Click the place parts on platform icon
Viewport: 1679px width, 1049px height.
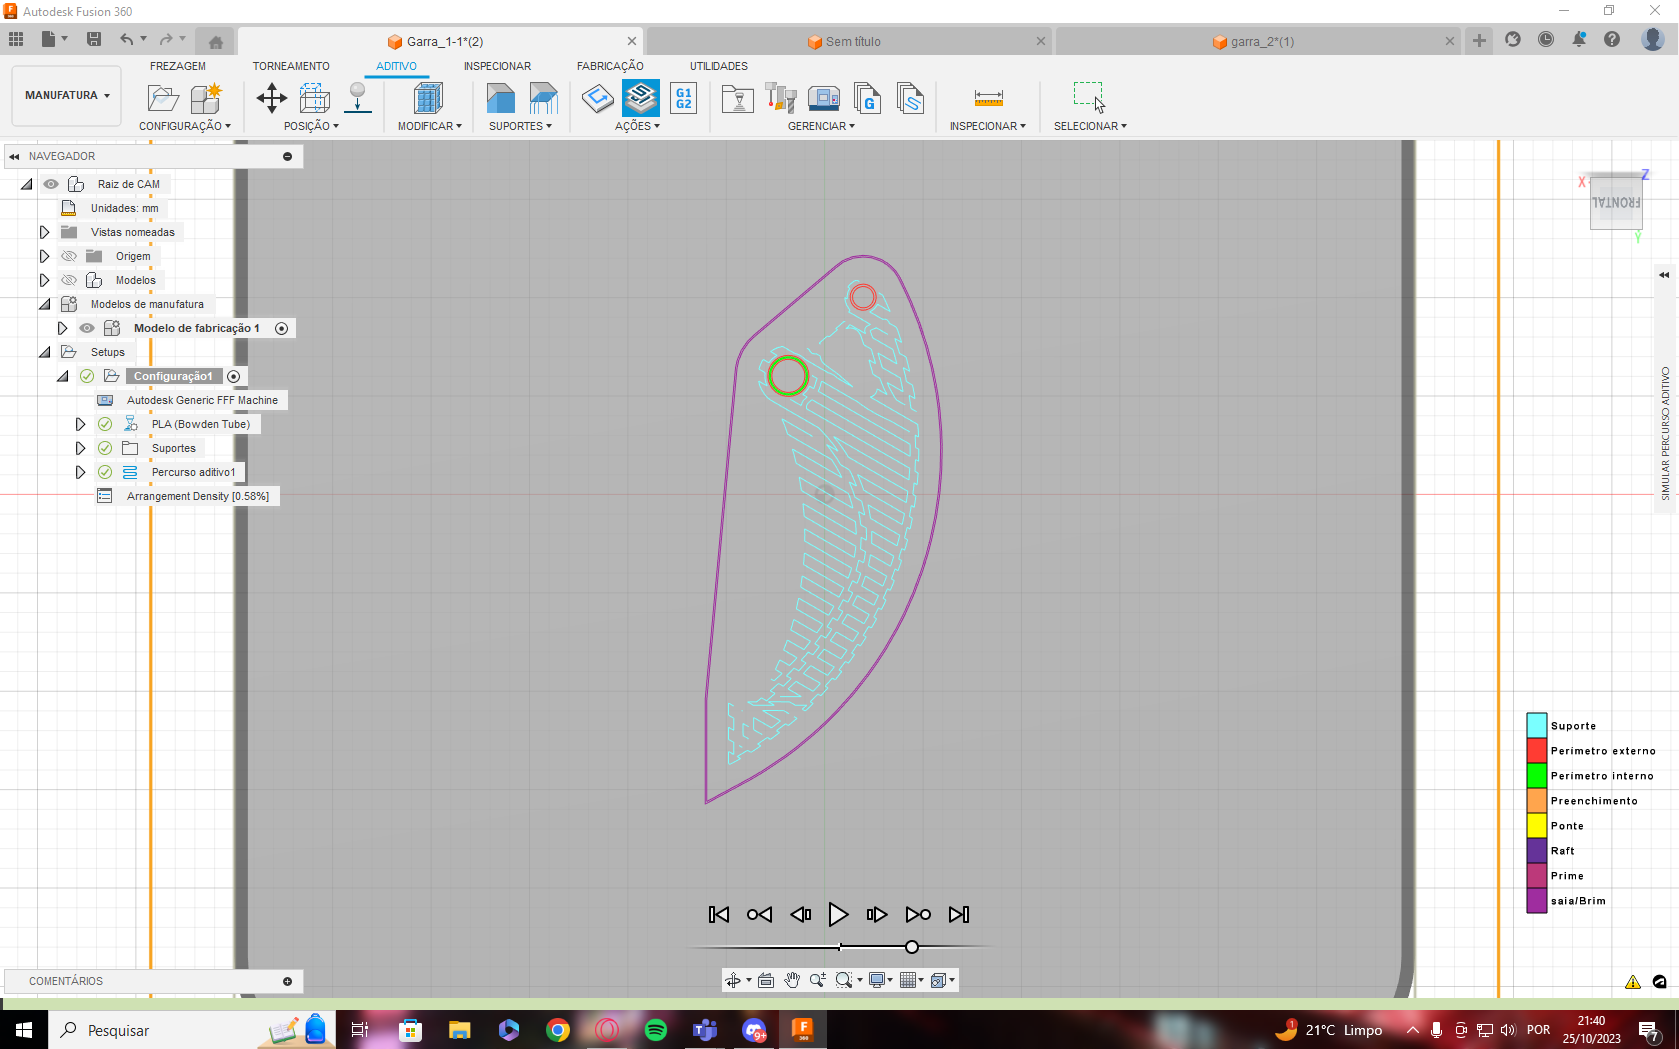point(357,98)
